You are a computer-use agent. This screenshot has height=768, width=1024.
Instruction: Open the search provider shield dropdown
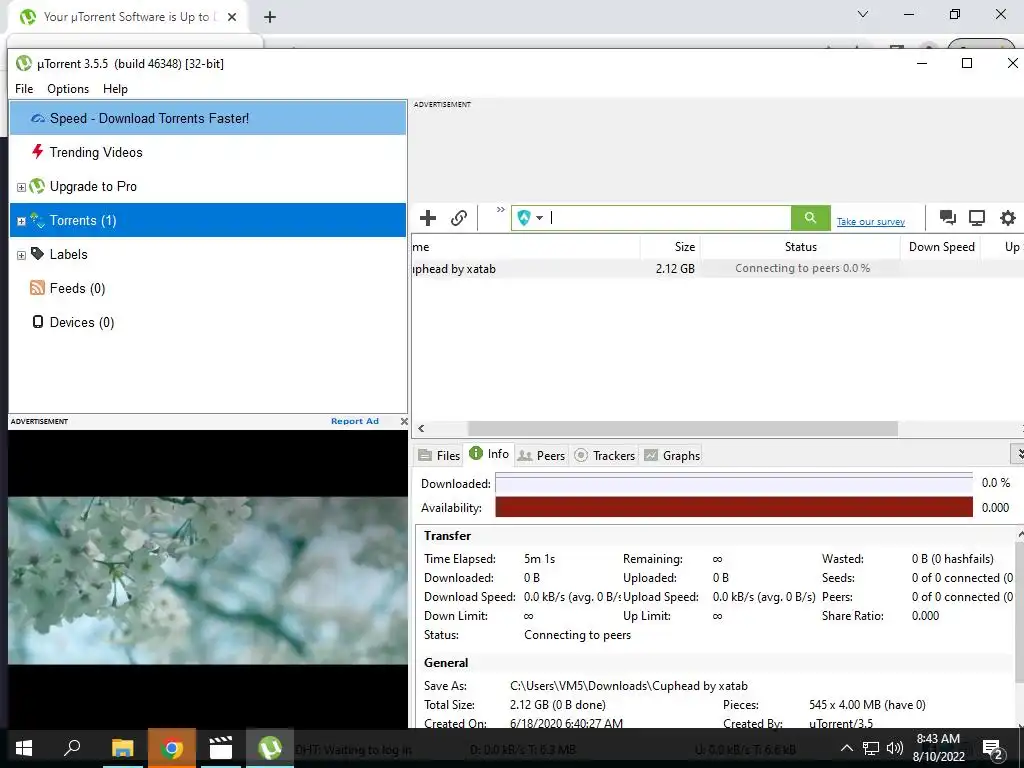pos(530,218)
